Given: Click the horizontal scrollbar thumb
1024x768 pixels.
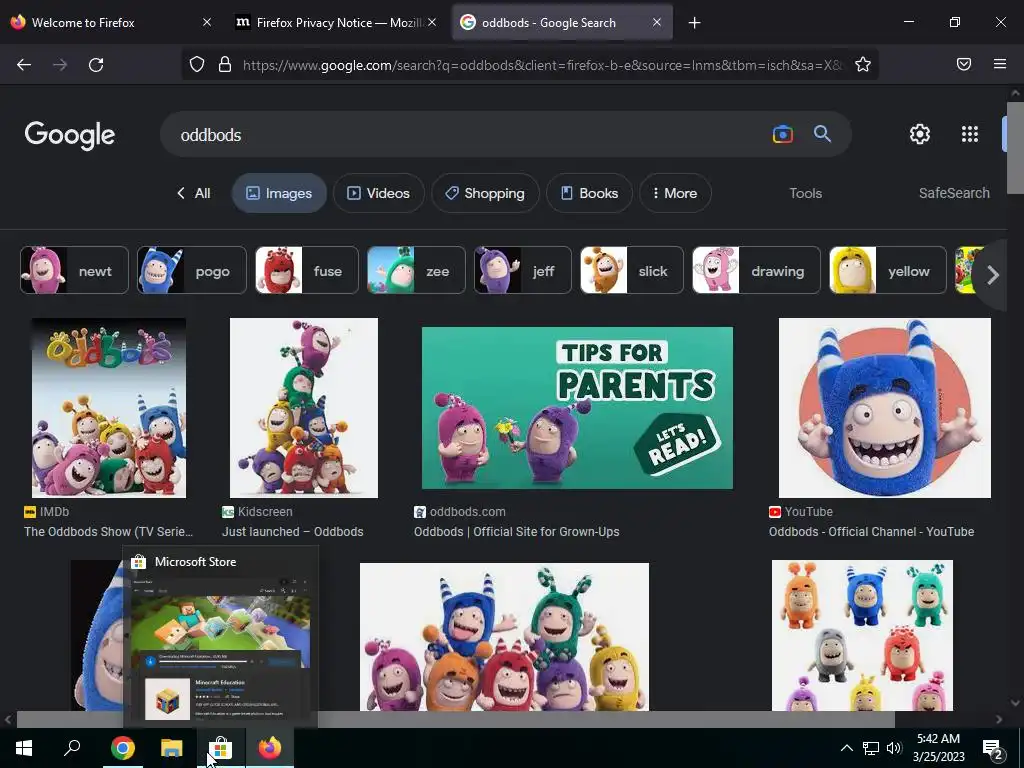Looking at the screenshot, I should point(455,719).
